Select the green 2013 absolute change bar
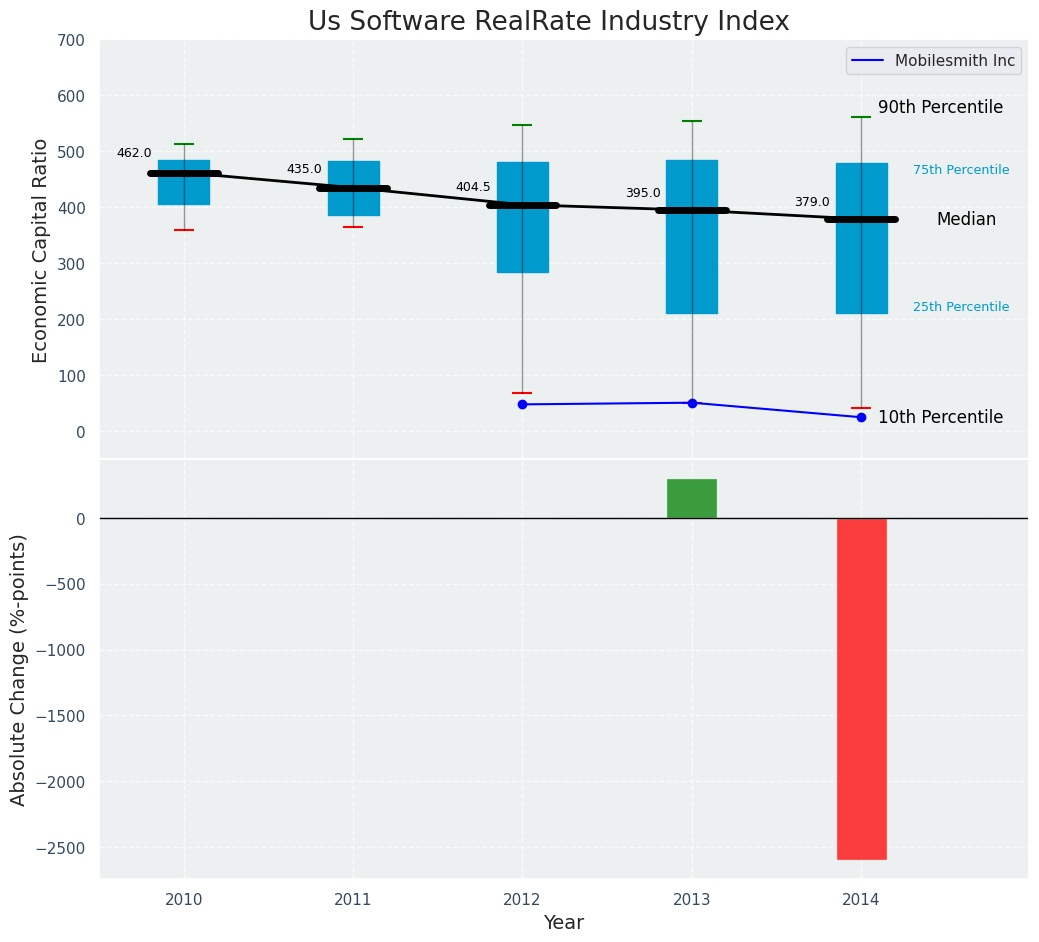This screenshot has width=1039, height=942. click(692, 499)
